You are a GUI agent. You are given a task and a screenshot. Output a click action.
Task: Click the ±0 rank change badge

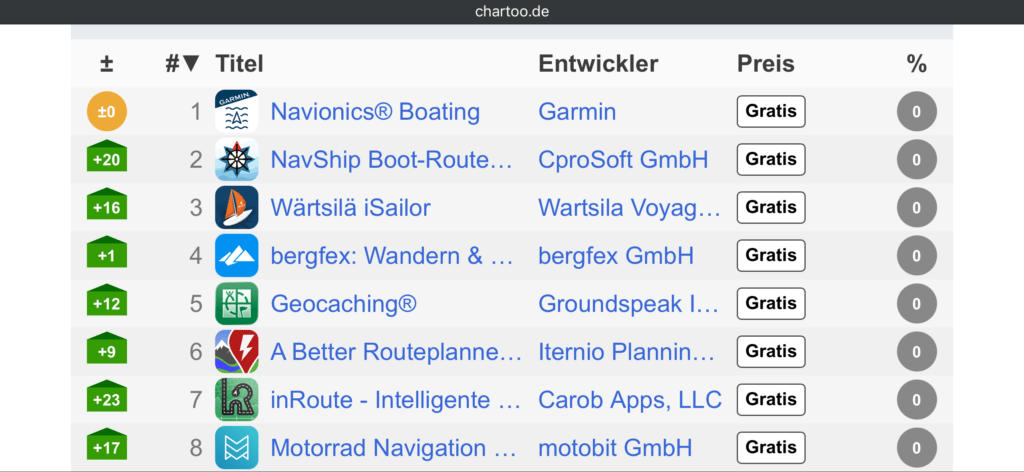point(107,111)
